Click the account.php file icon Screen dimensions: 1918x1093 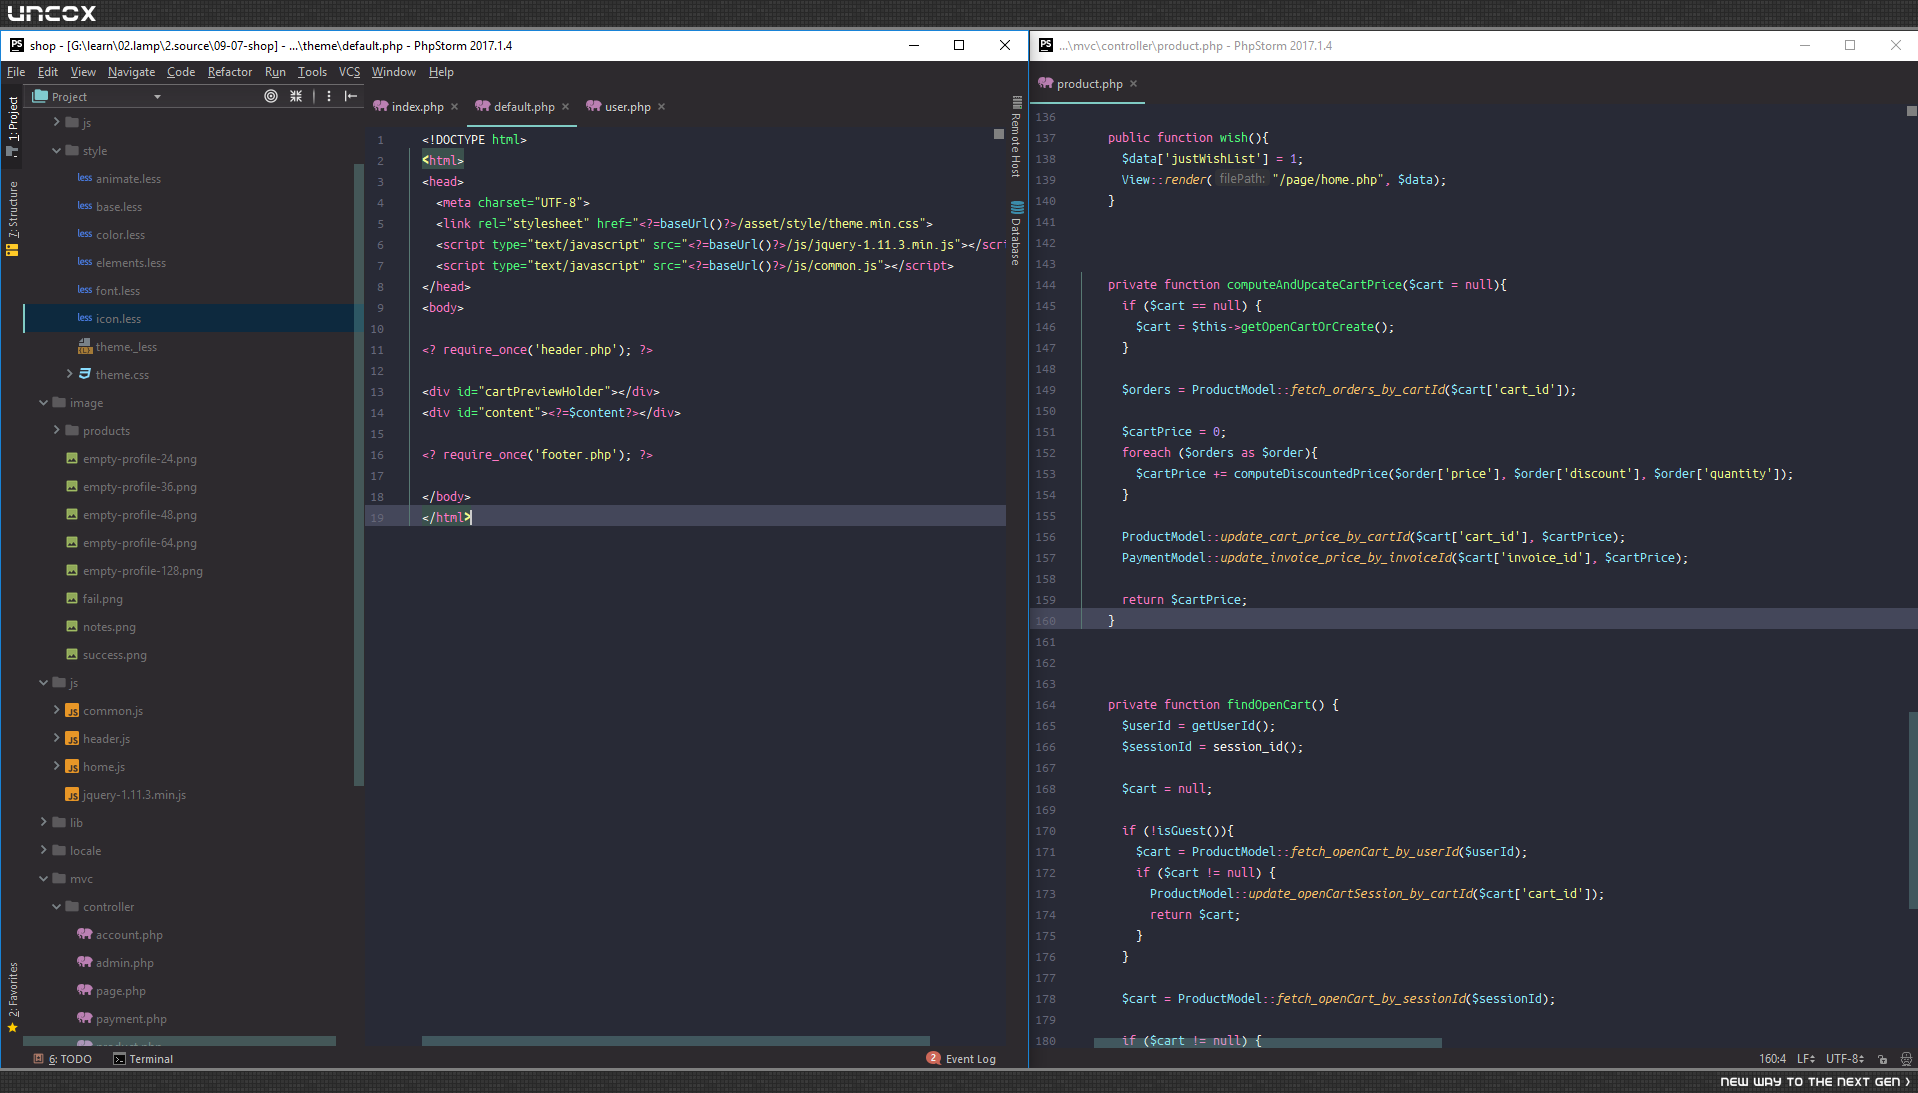click(x=85, y=934)
